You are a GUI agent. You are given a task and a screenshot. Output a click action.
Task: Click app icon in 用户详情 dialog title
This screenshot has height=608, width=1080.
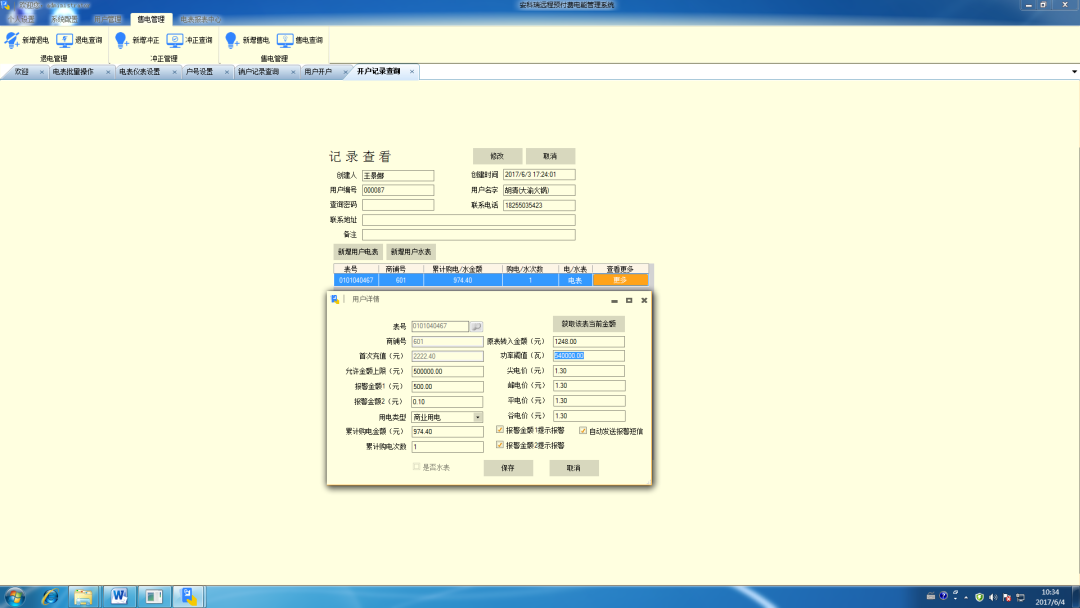[x=335, y=300]
